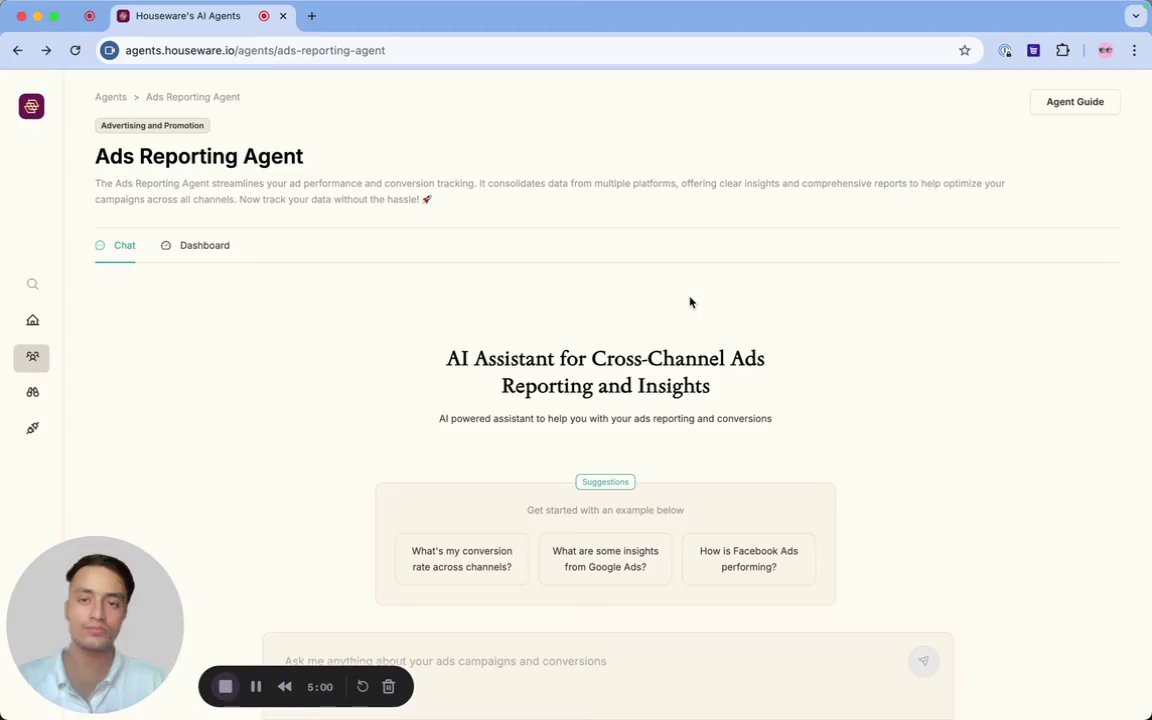Viewport: 1152px width, 720px height.
Task: Follow the Agents breadcrumb link
Action: pyautogui.click(x=111, y=97)
